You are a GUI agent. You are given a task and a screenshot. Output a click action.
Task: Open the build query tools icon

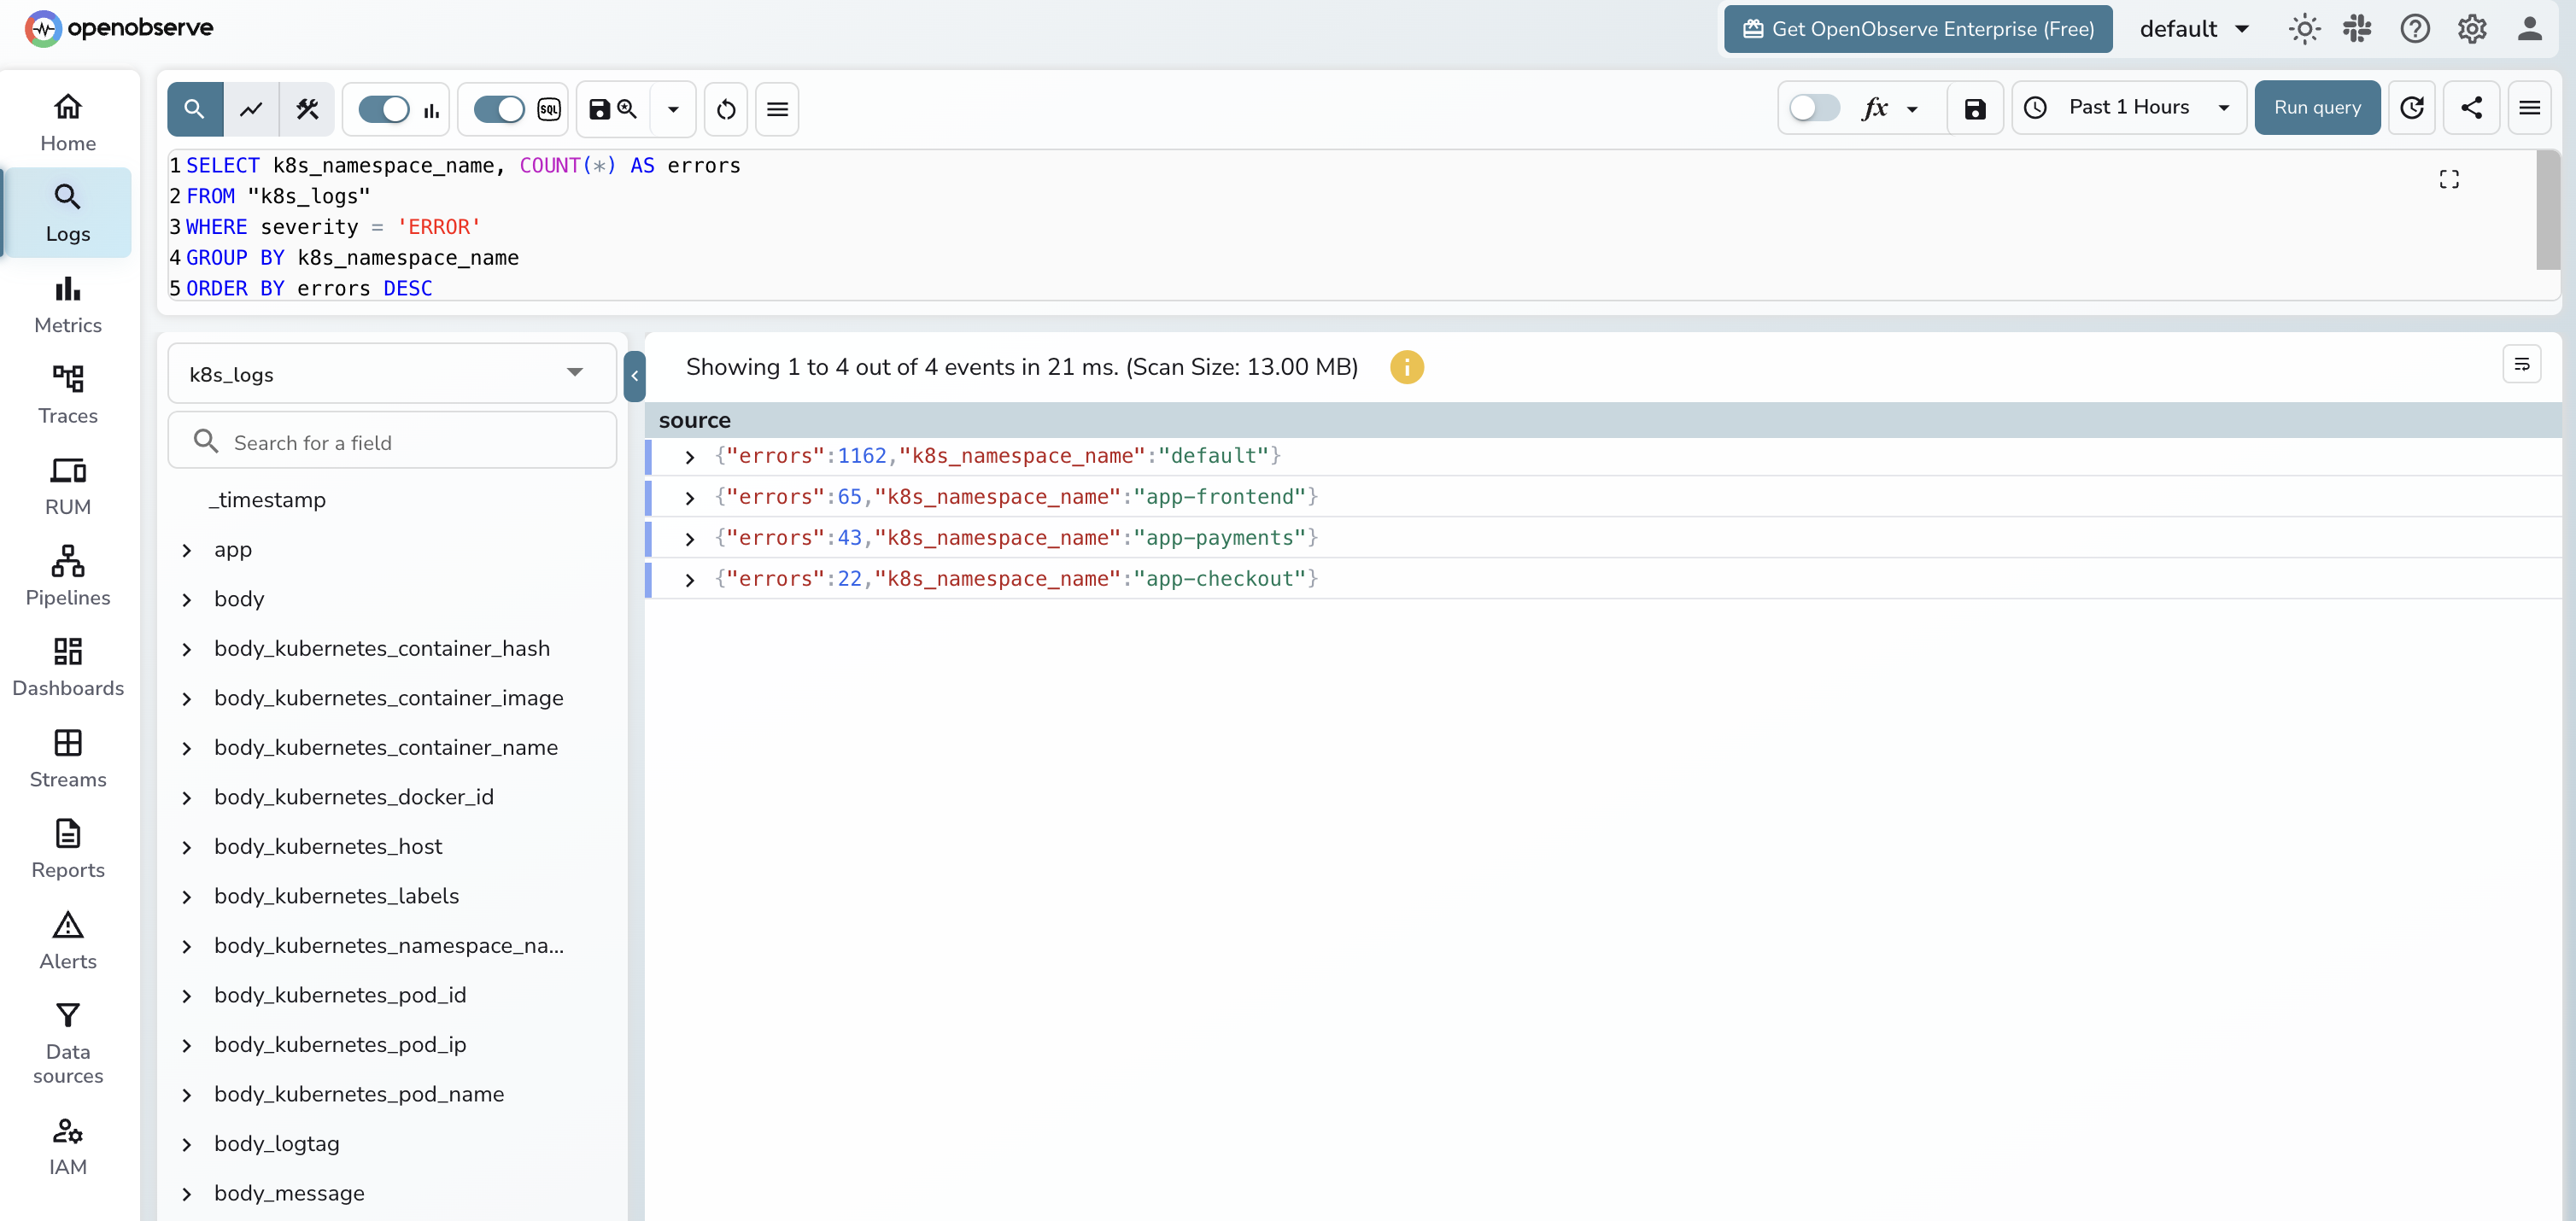pyautogui.click(x=307, y=109)
